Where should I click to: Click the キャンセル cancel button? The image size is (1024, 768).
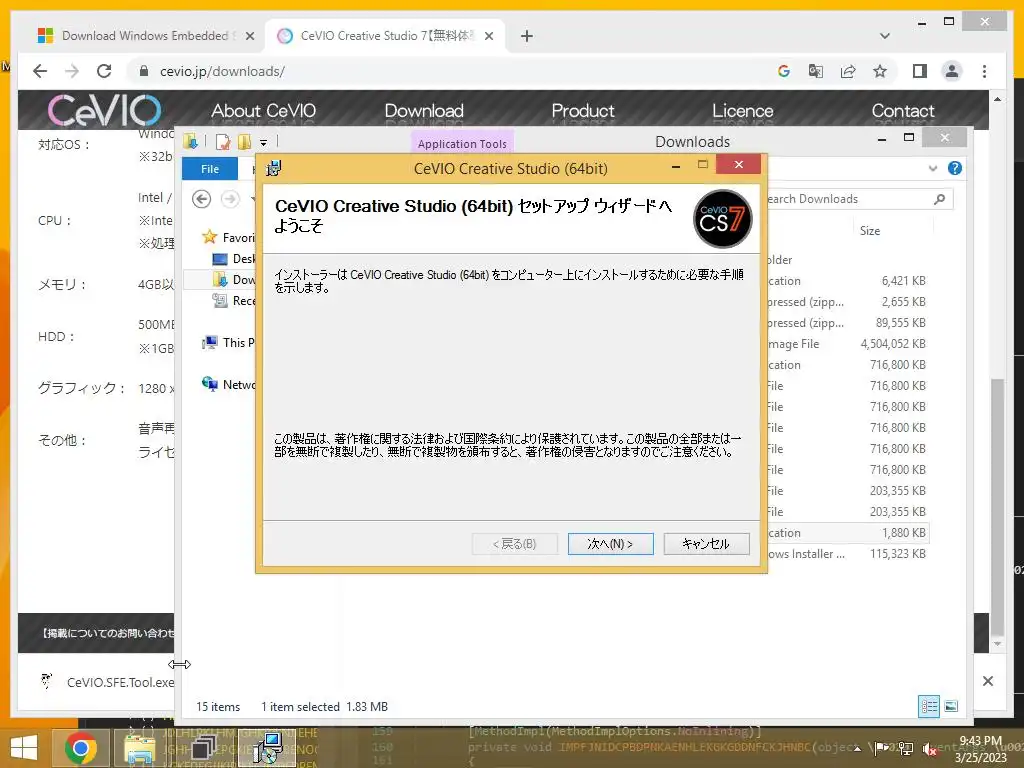[x=706, y=543]
